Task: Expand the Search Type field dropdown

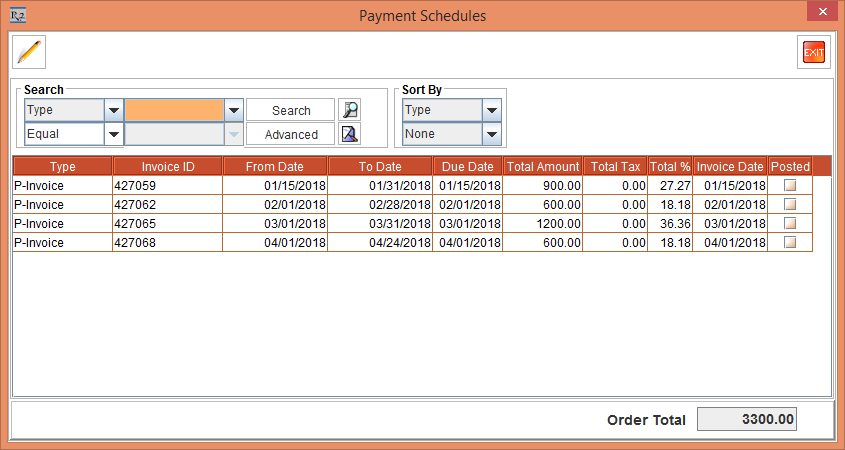Action: [x=113, y=110]
